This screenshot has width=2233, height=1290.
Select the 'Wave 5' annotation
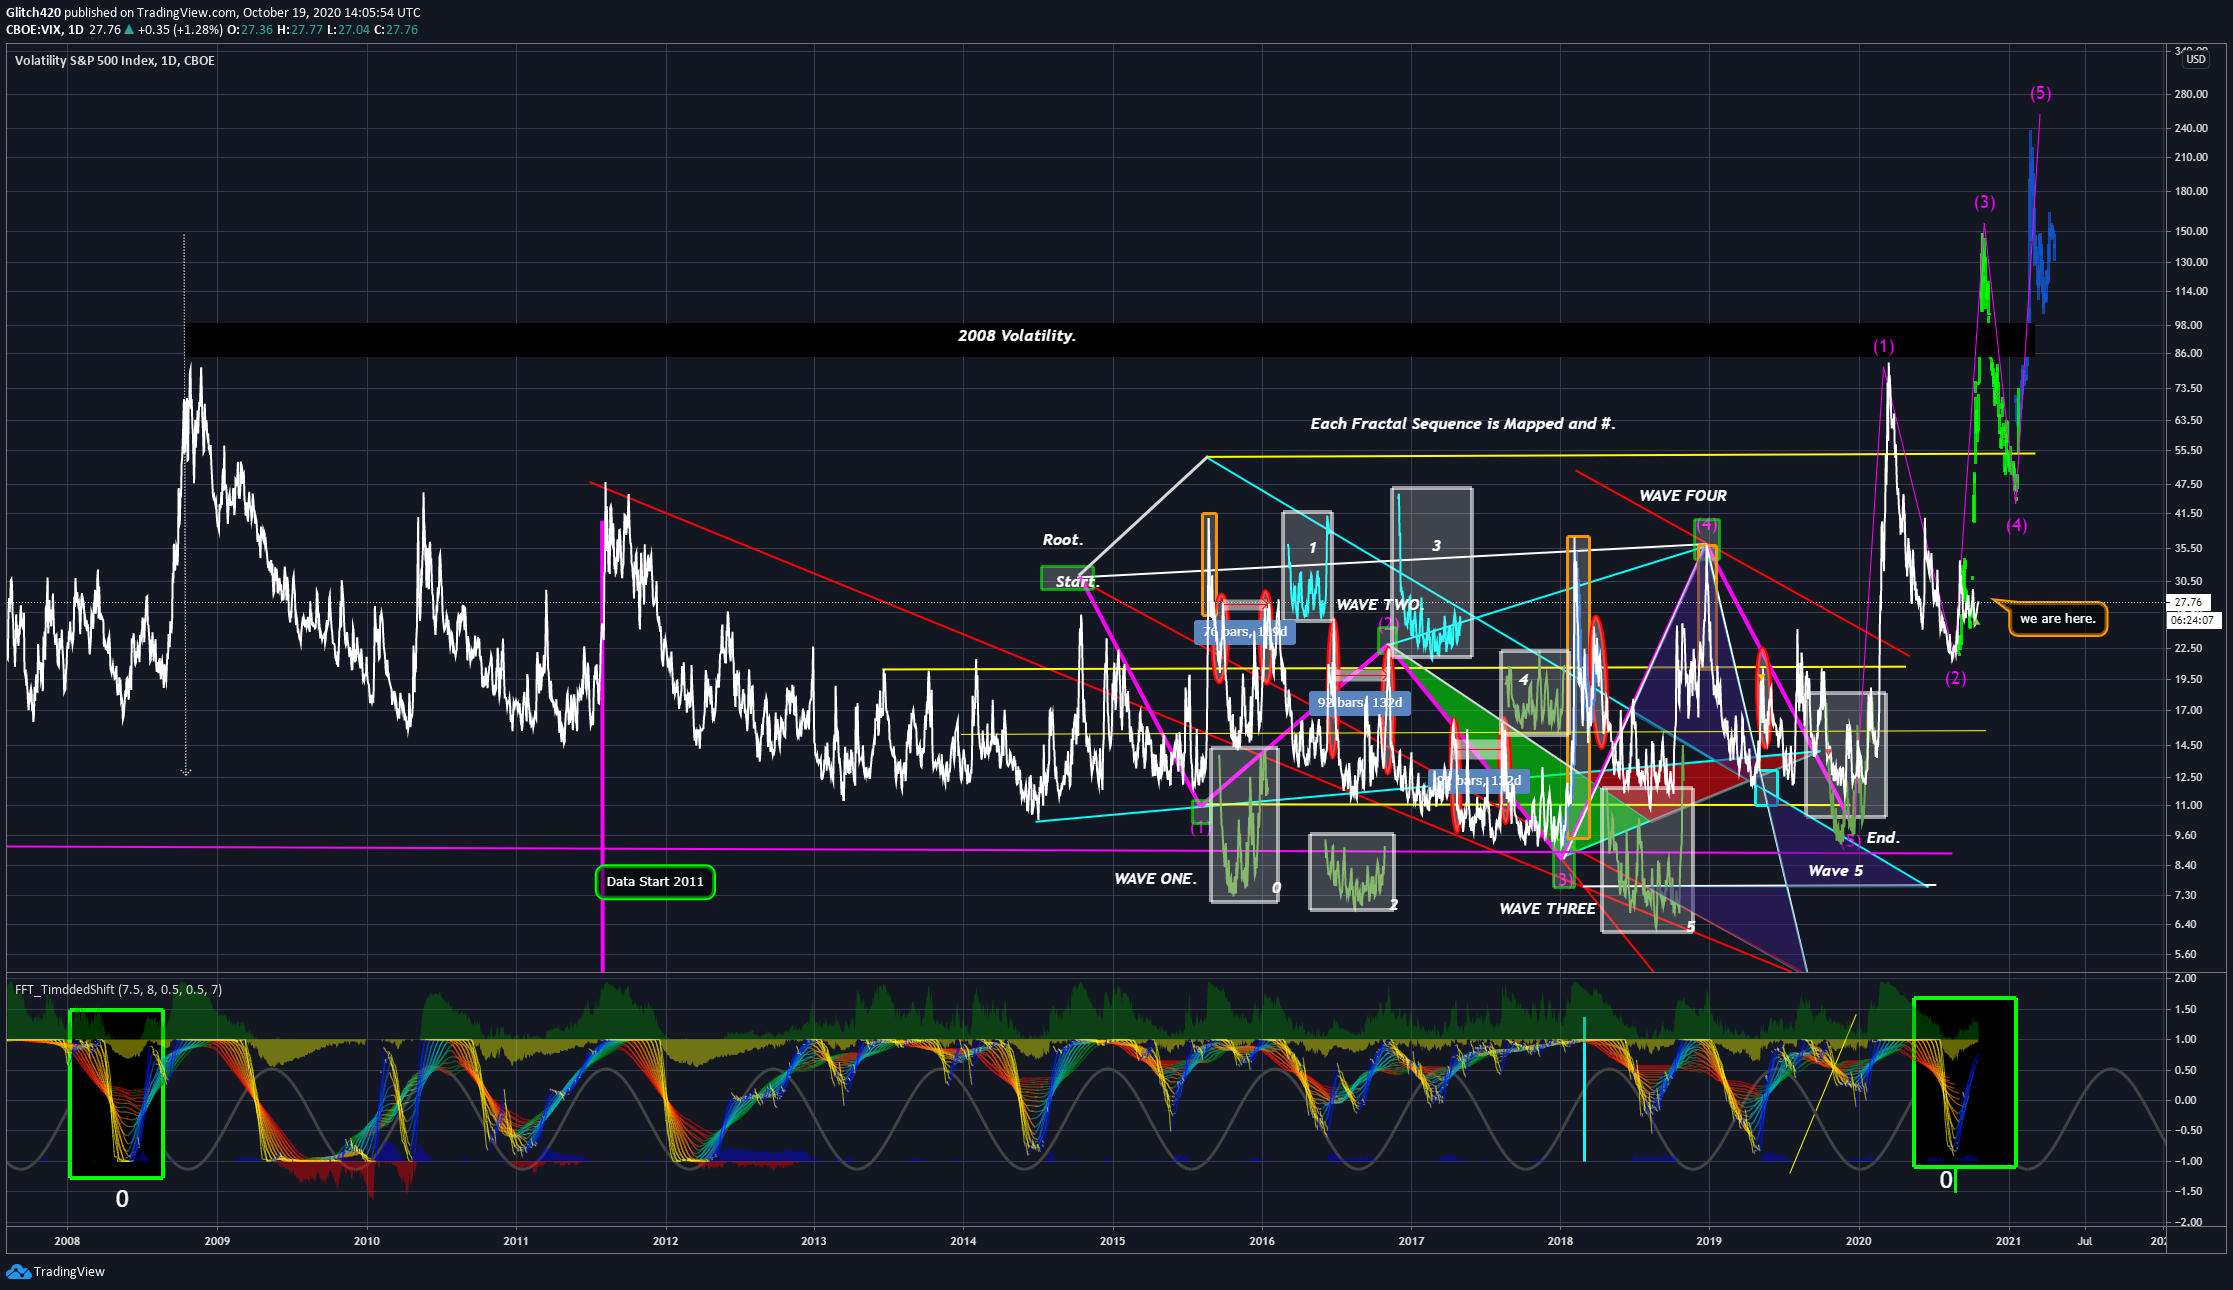click(x=1836, y=871)
